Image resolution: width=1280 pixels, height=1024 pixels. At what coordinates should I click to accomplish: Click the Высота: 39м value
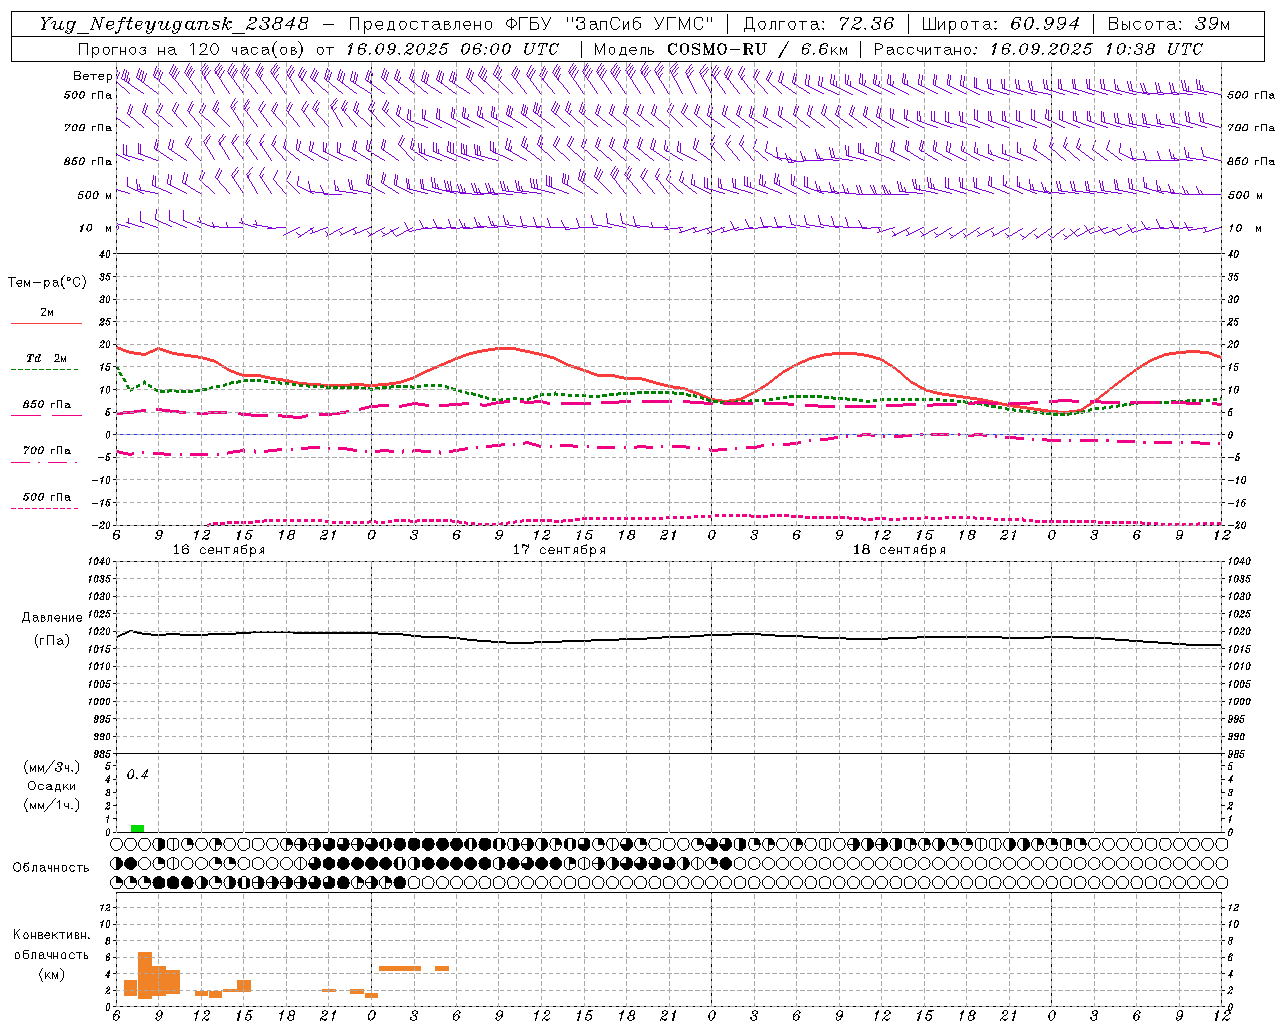point(1169,24)
